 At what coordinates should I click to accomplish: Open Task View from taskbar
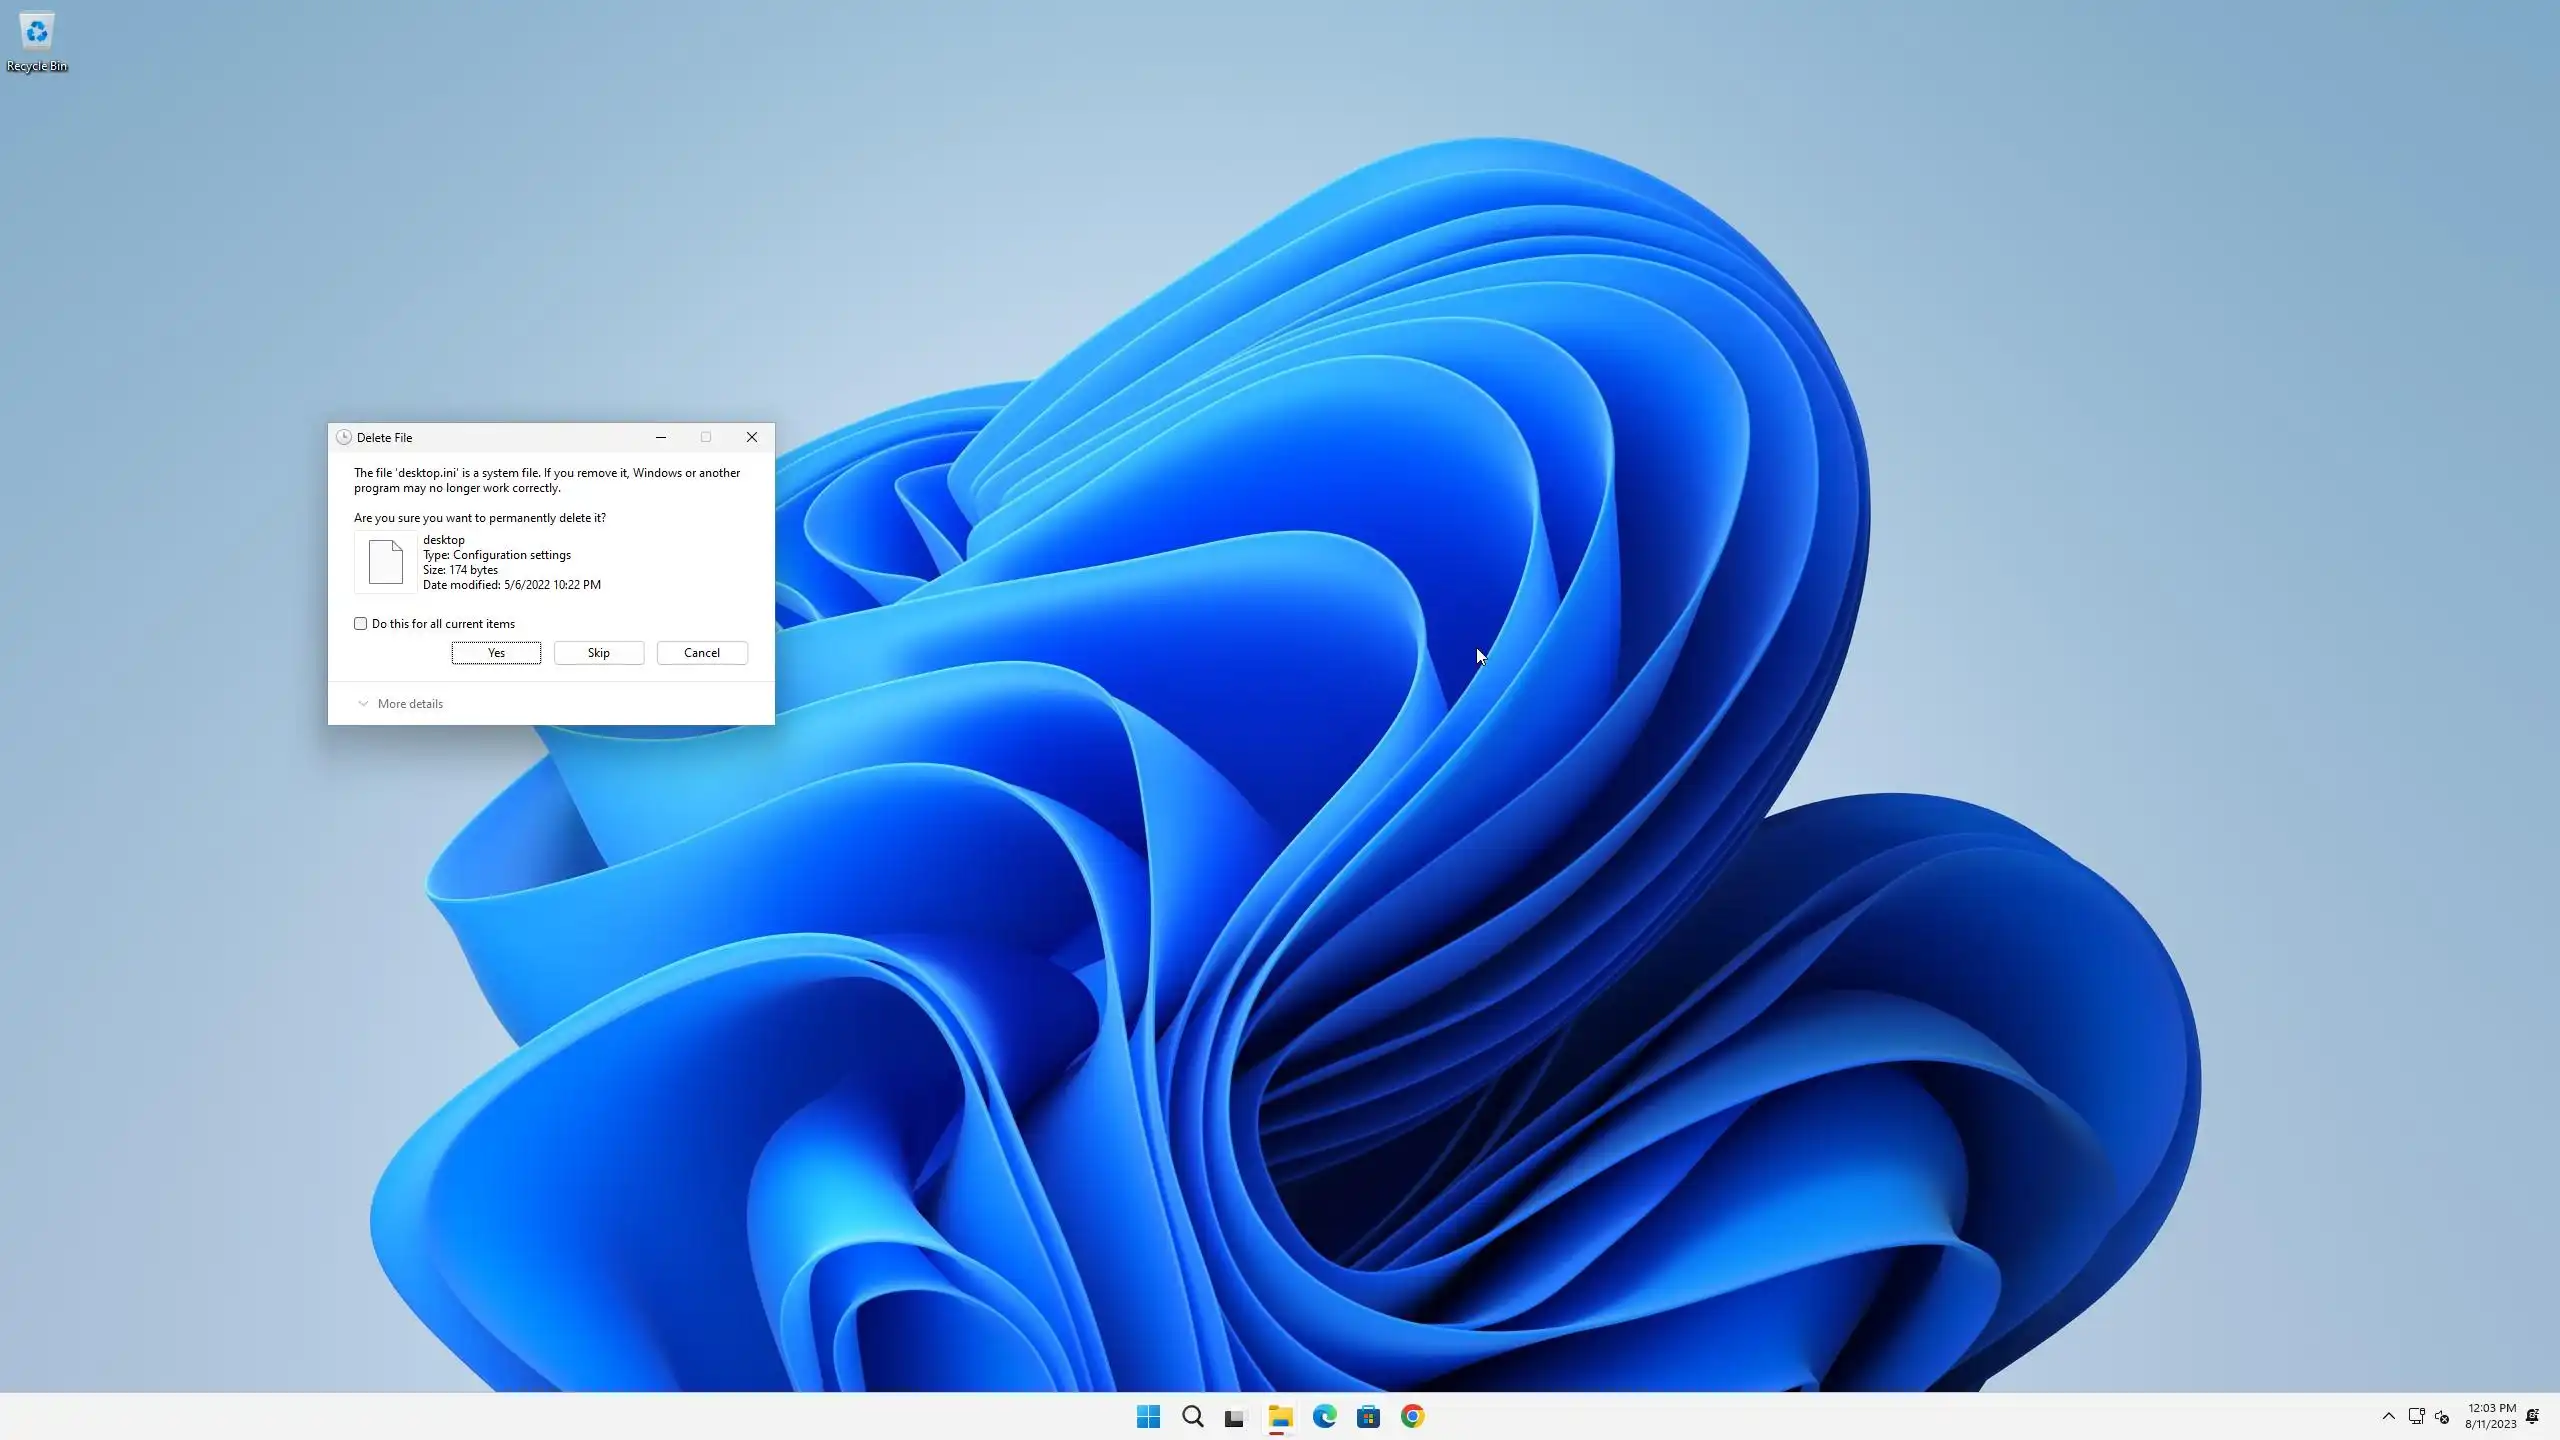[x=1235, y=1416]
